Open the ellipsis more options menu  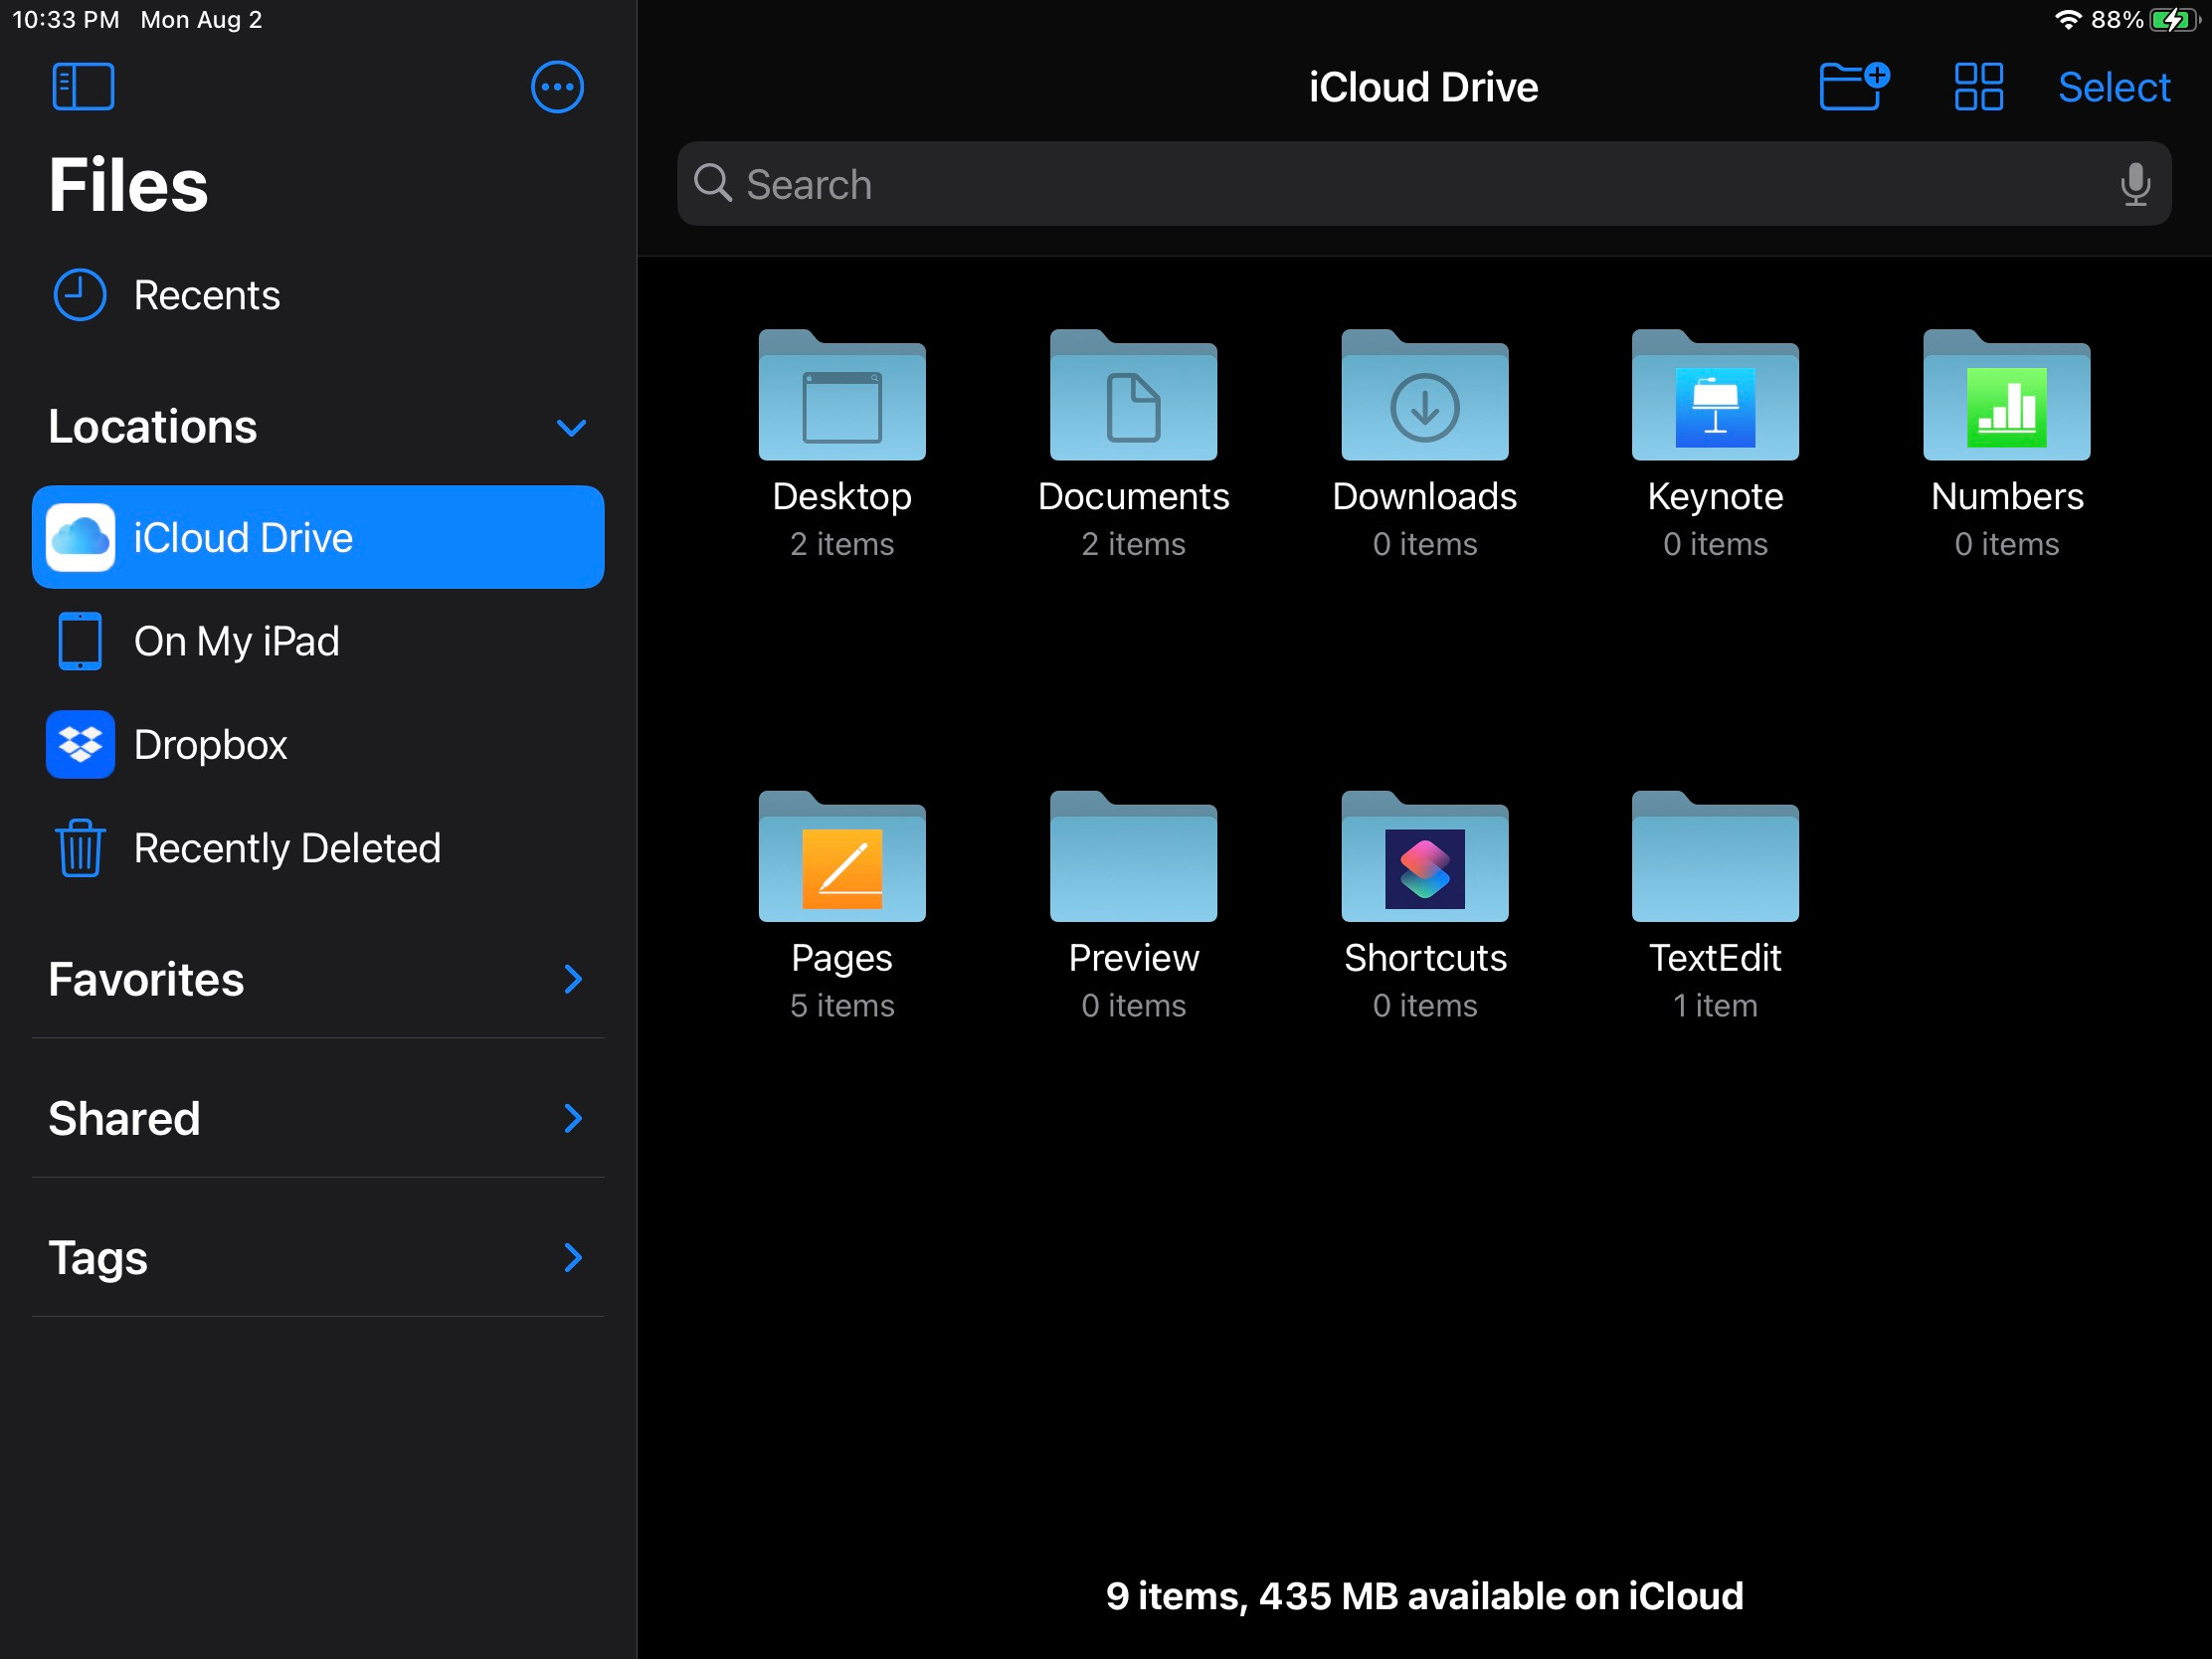pyautogui.click(x=557, y=88)
